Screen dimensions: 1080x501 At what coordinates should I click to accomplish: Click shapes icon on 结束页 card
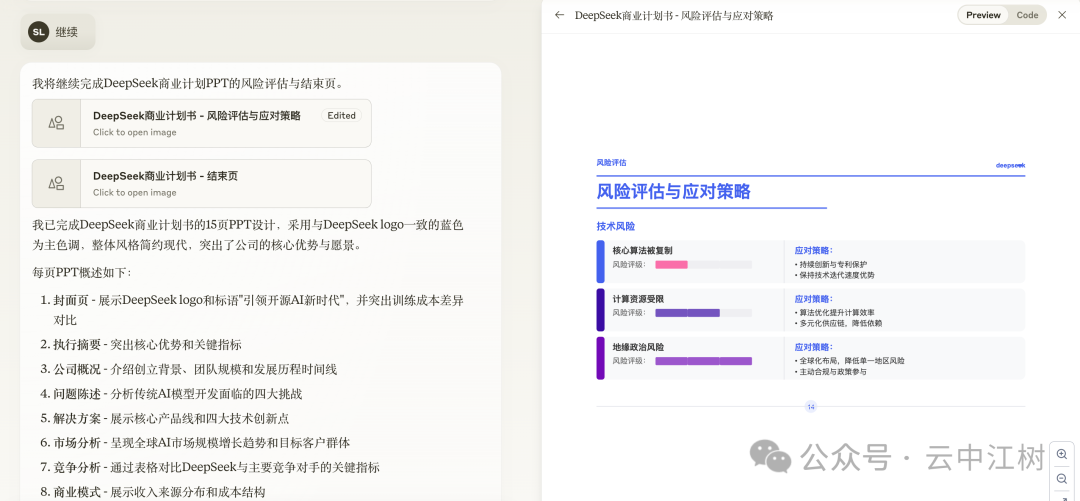coord(56,183)
